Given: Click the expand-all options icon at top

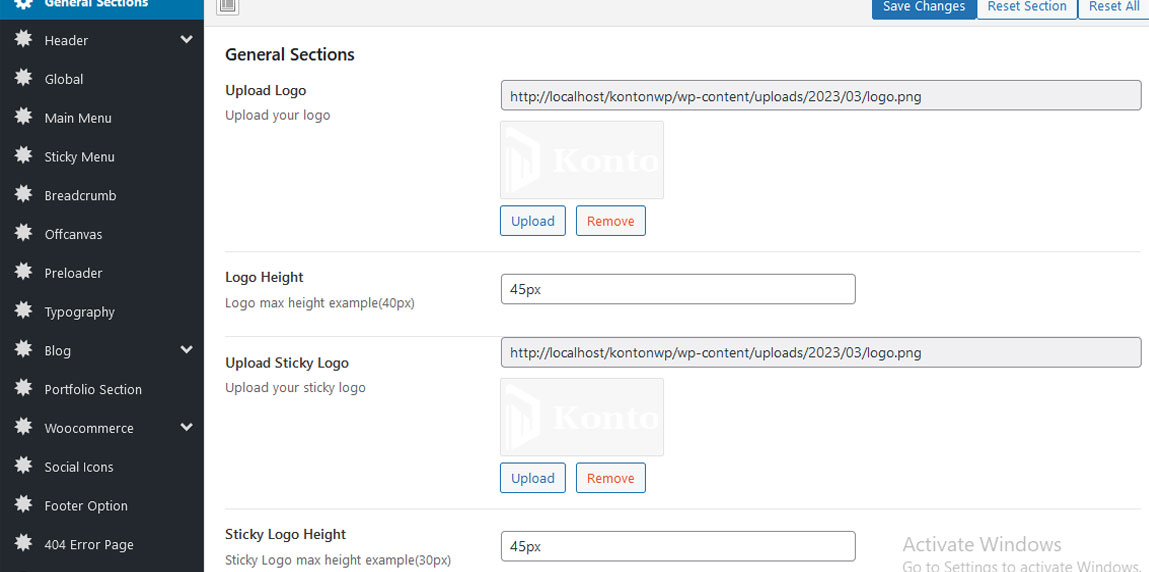Looking at the screenshot, I should pos(228,7).
